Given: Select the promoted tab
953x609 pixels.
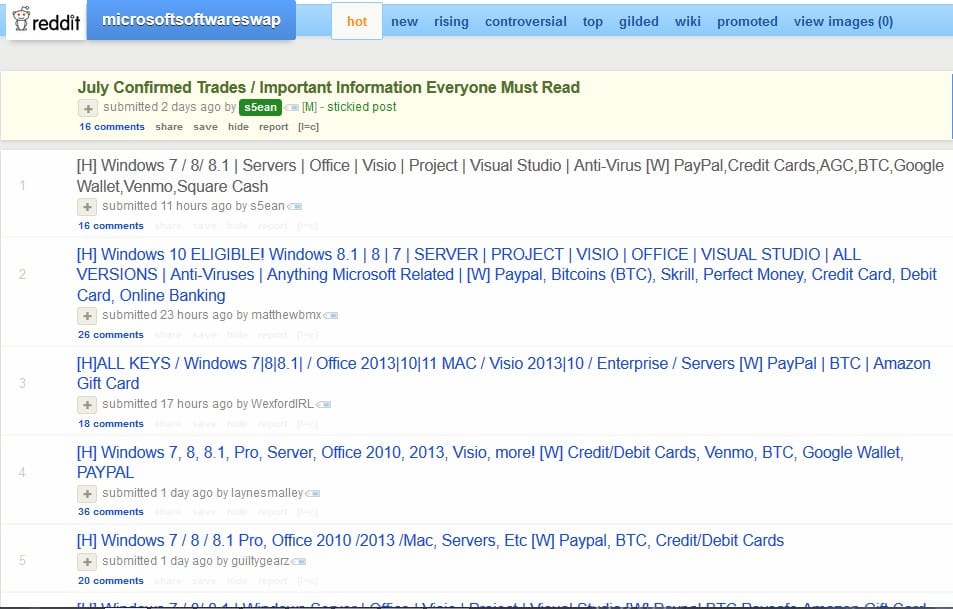Looking at the screenshot, I should [x=747, y=21].
